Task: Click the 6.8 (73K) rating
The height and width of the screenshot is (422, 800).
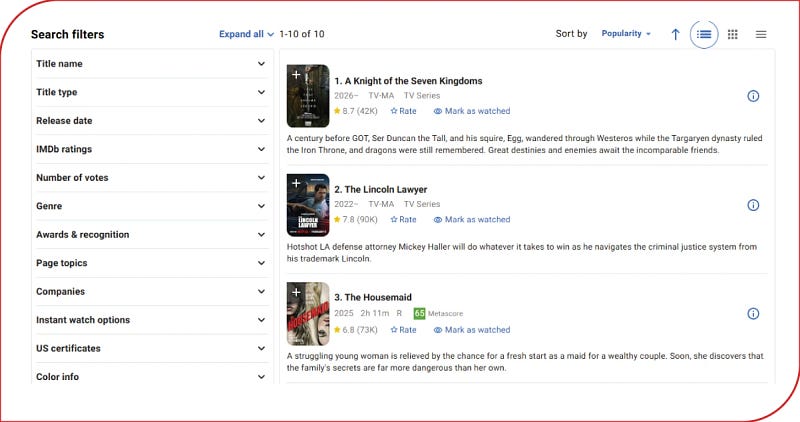Action: click(356, 330)
